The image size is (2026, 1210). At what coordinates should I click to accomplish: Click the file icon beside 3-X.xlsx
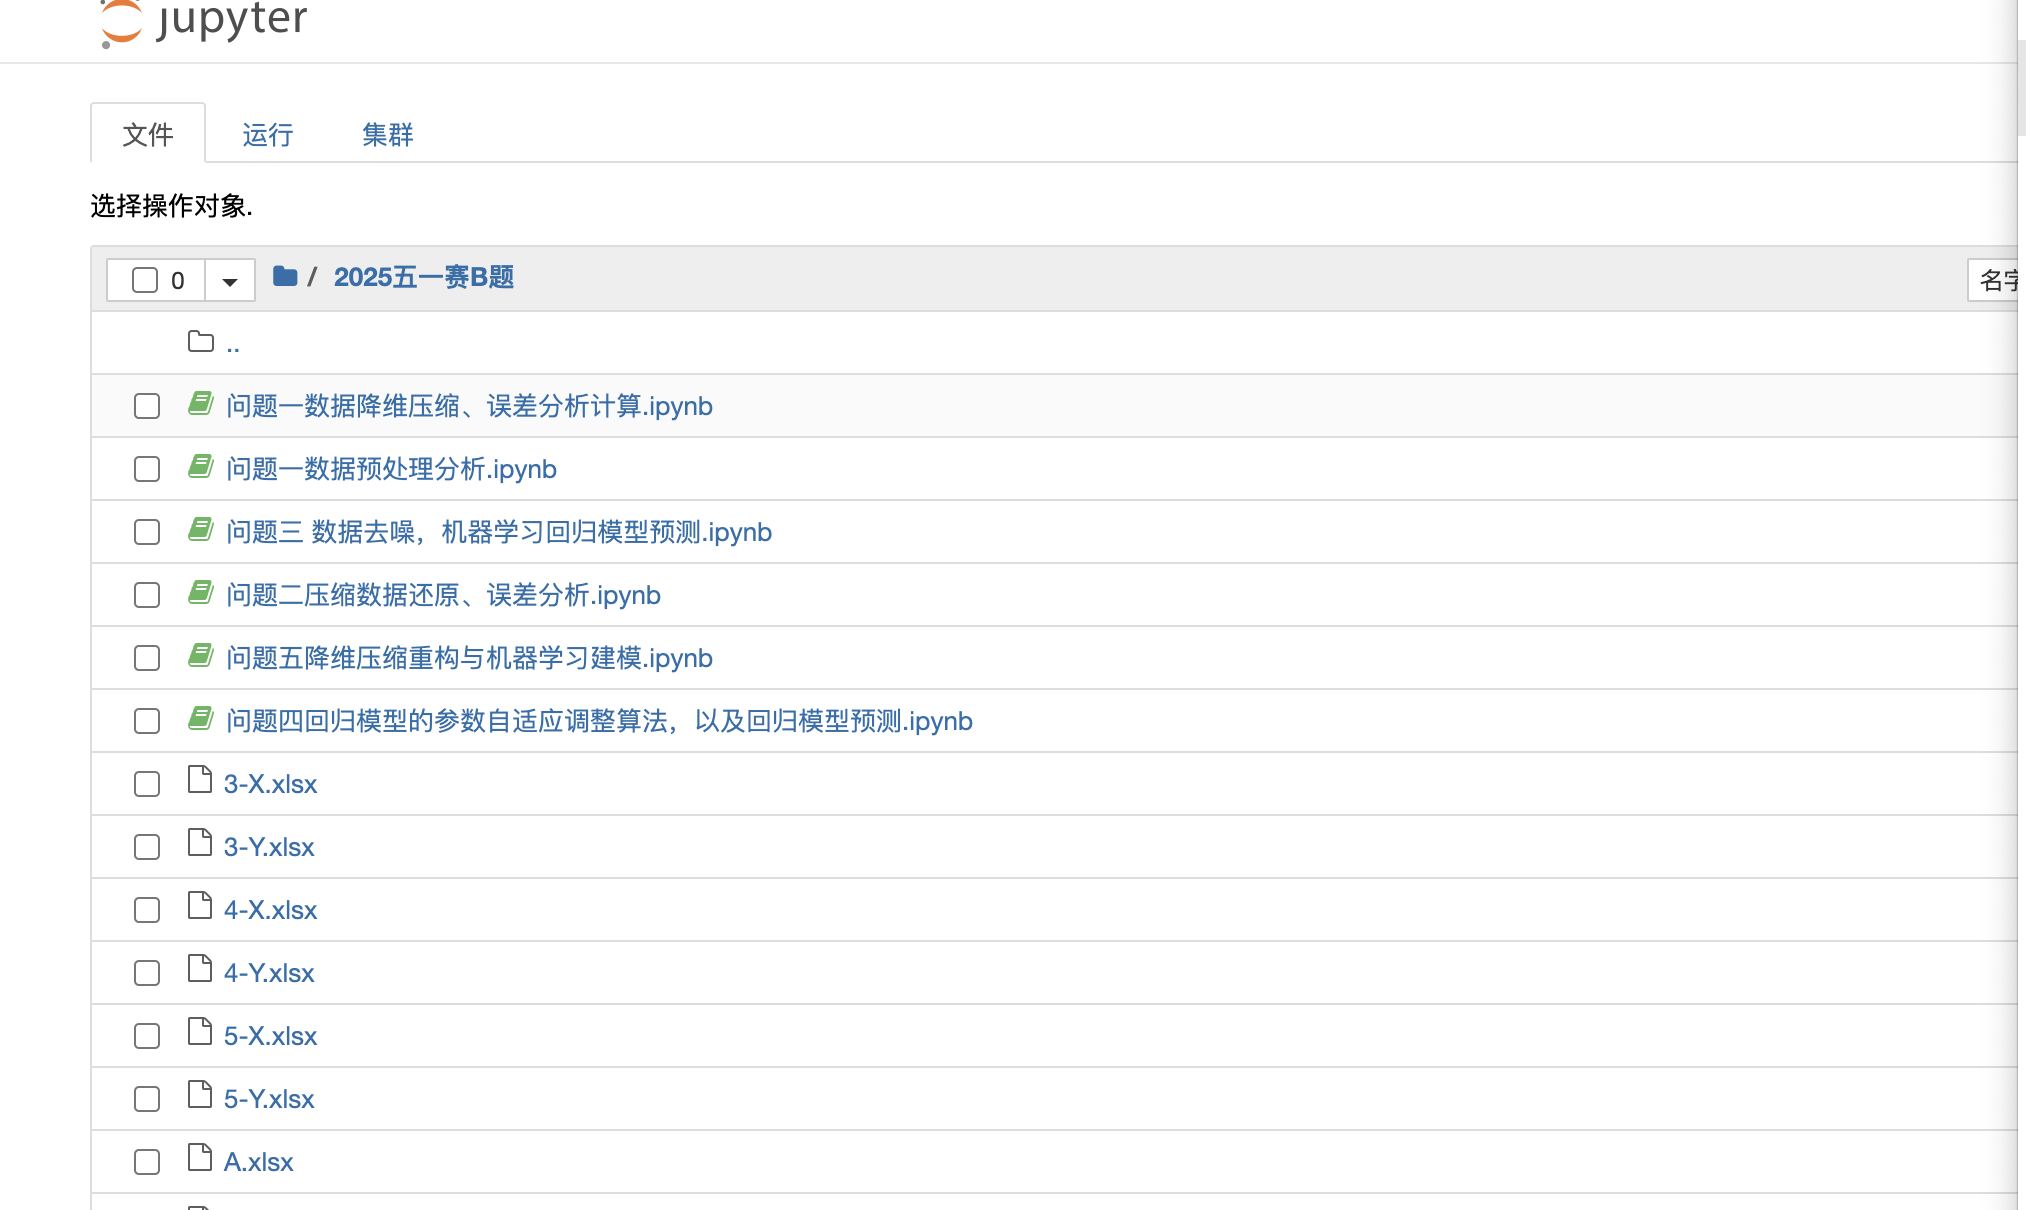tap(200, 781)
